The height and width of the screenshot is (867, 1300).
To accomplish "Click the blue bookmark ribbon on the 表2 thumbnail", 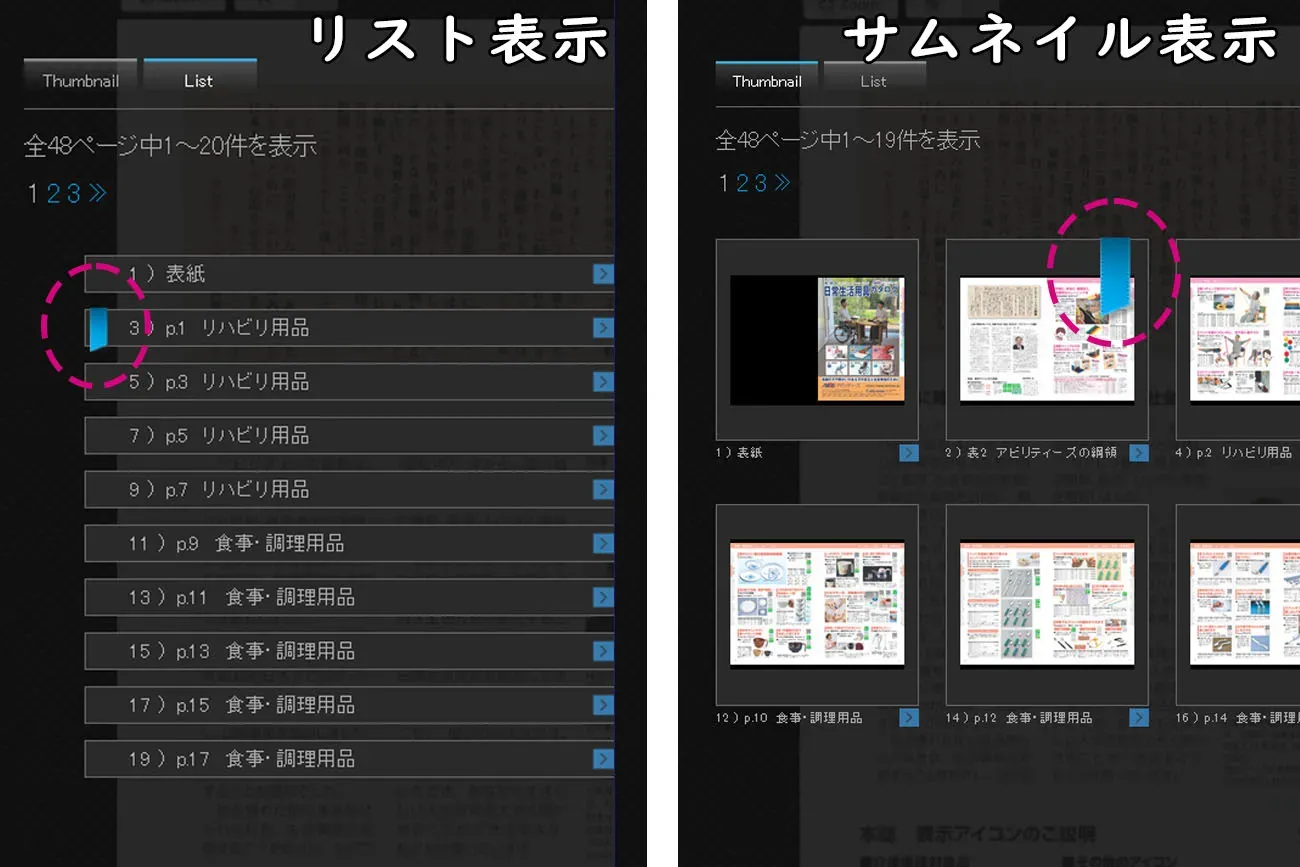I will [1112, 276].
